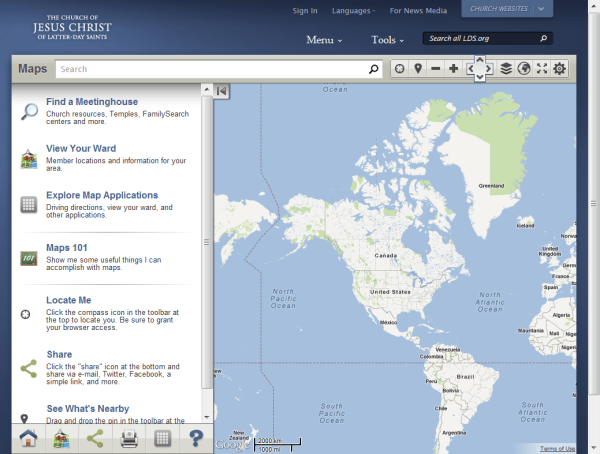Click the side panel scrollbar up arrow
This screenshot has height=454, width=600.
(x=207, y=90)
